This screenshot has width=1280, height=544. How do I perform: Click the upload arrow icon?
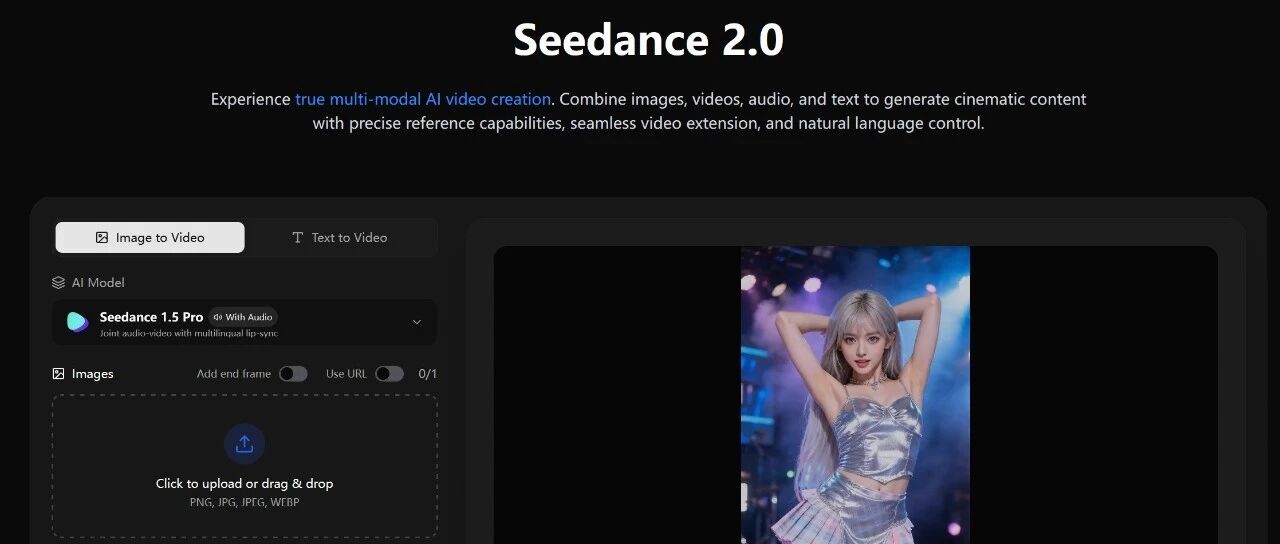point(244,444)
